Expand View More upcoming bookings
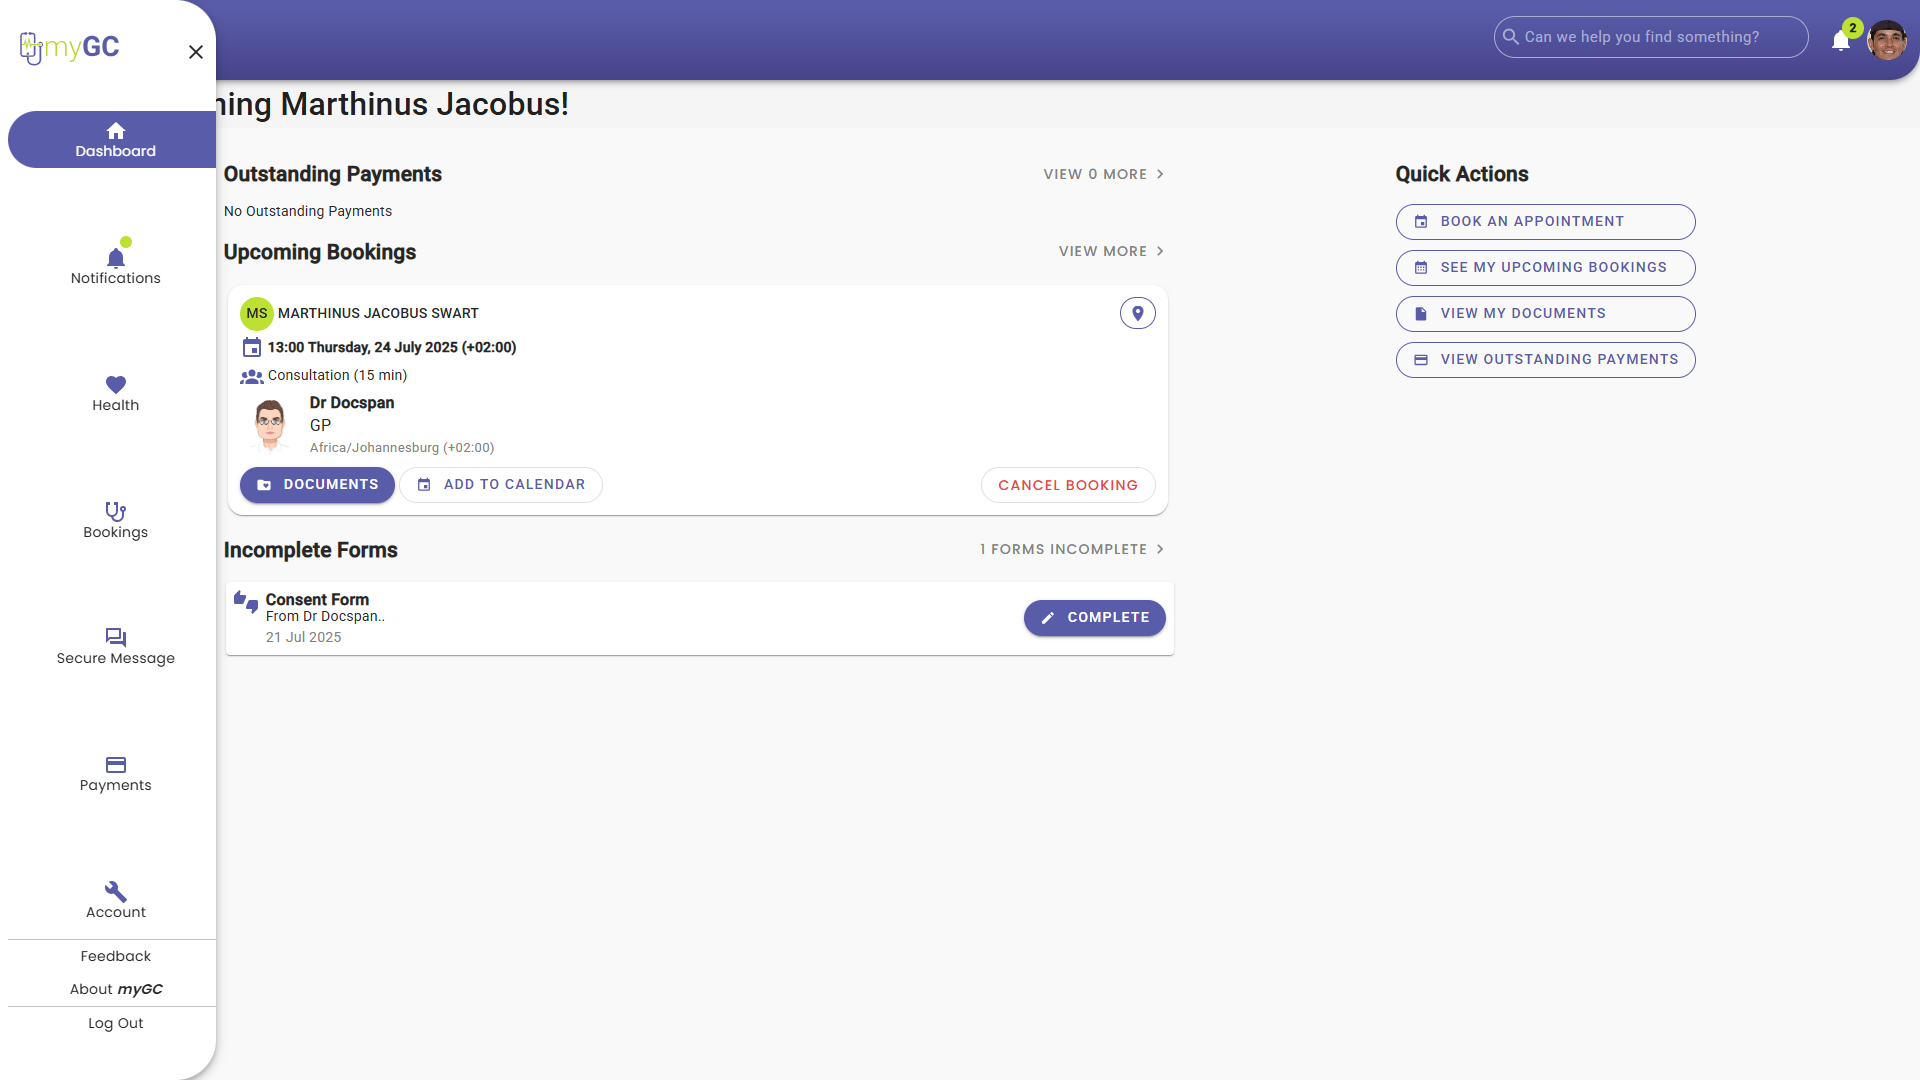Screen dimensions: 1920x1080 tap(1110, 251)
